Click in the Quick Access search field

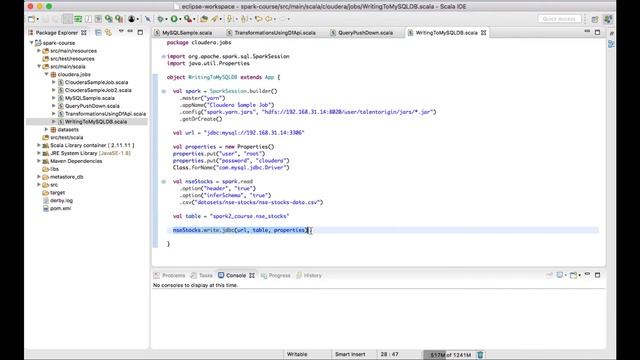tap(559, 19)
